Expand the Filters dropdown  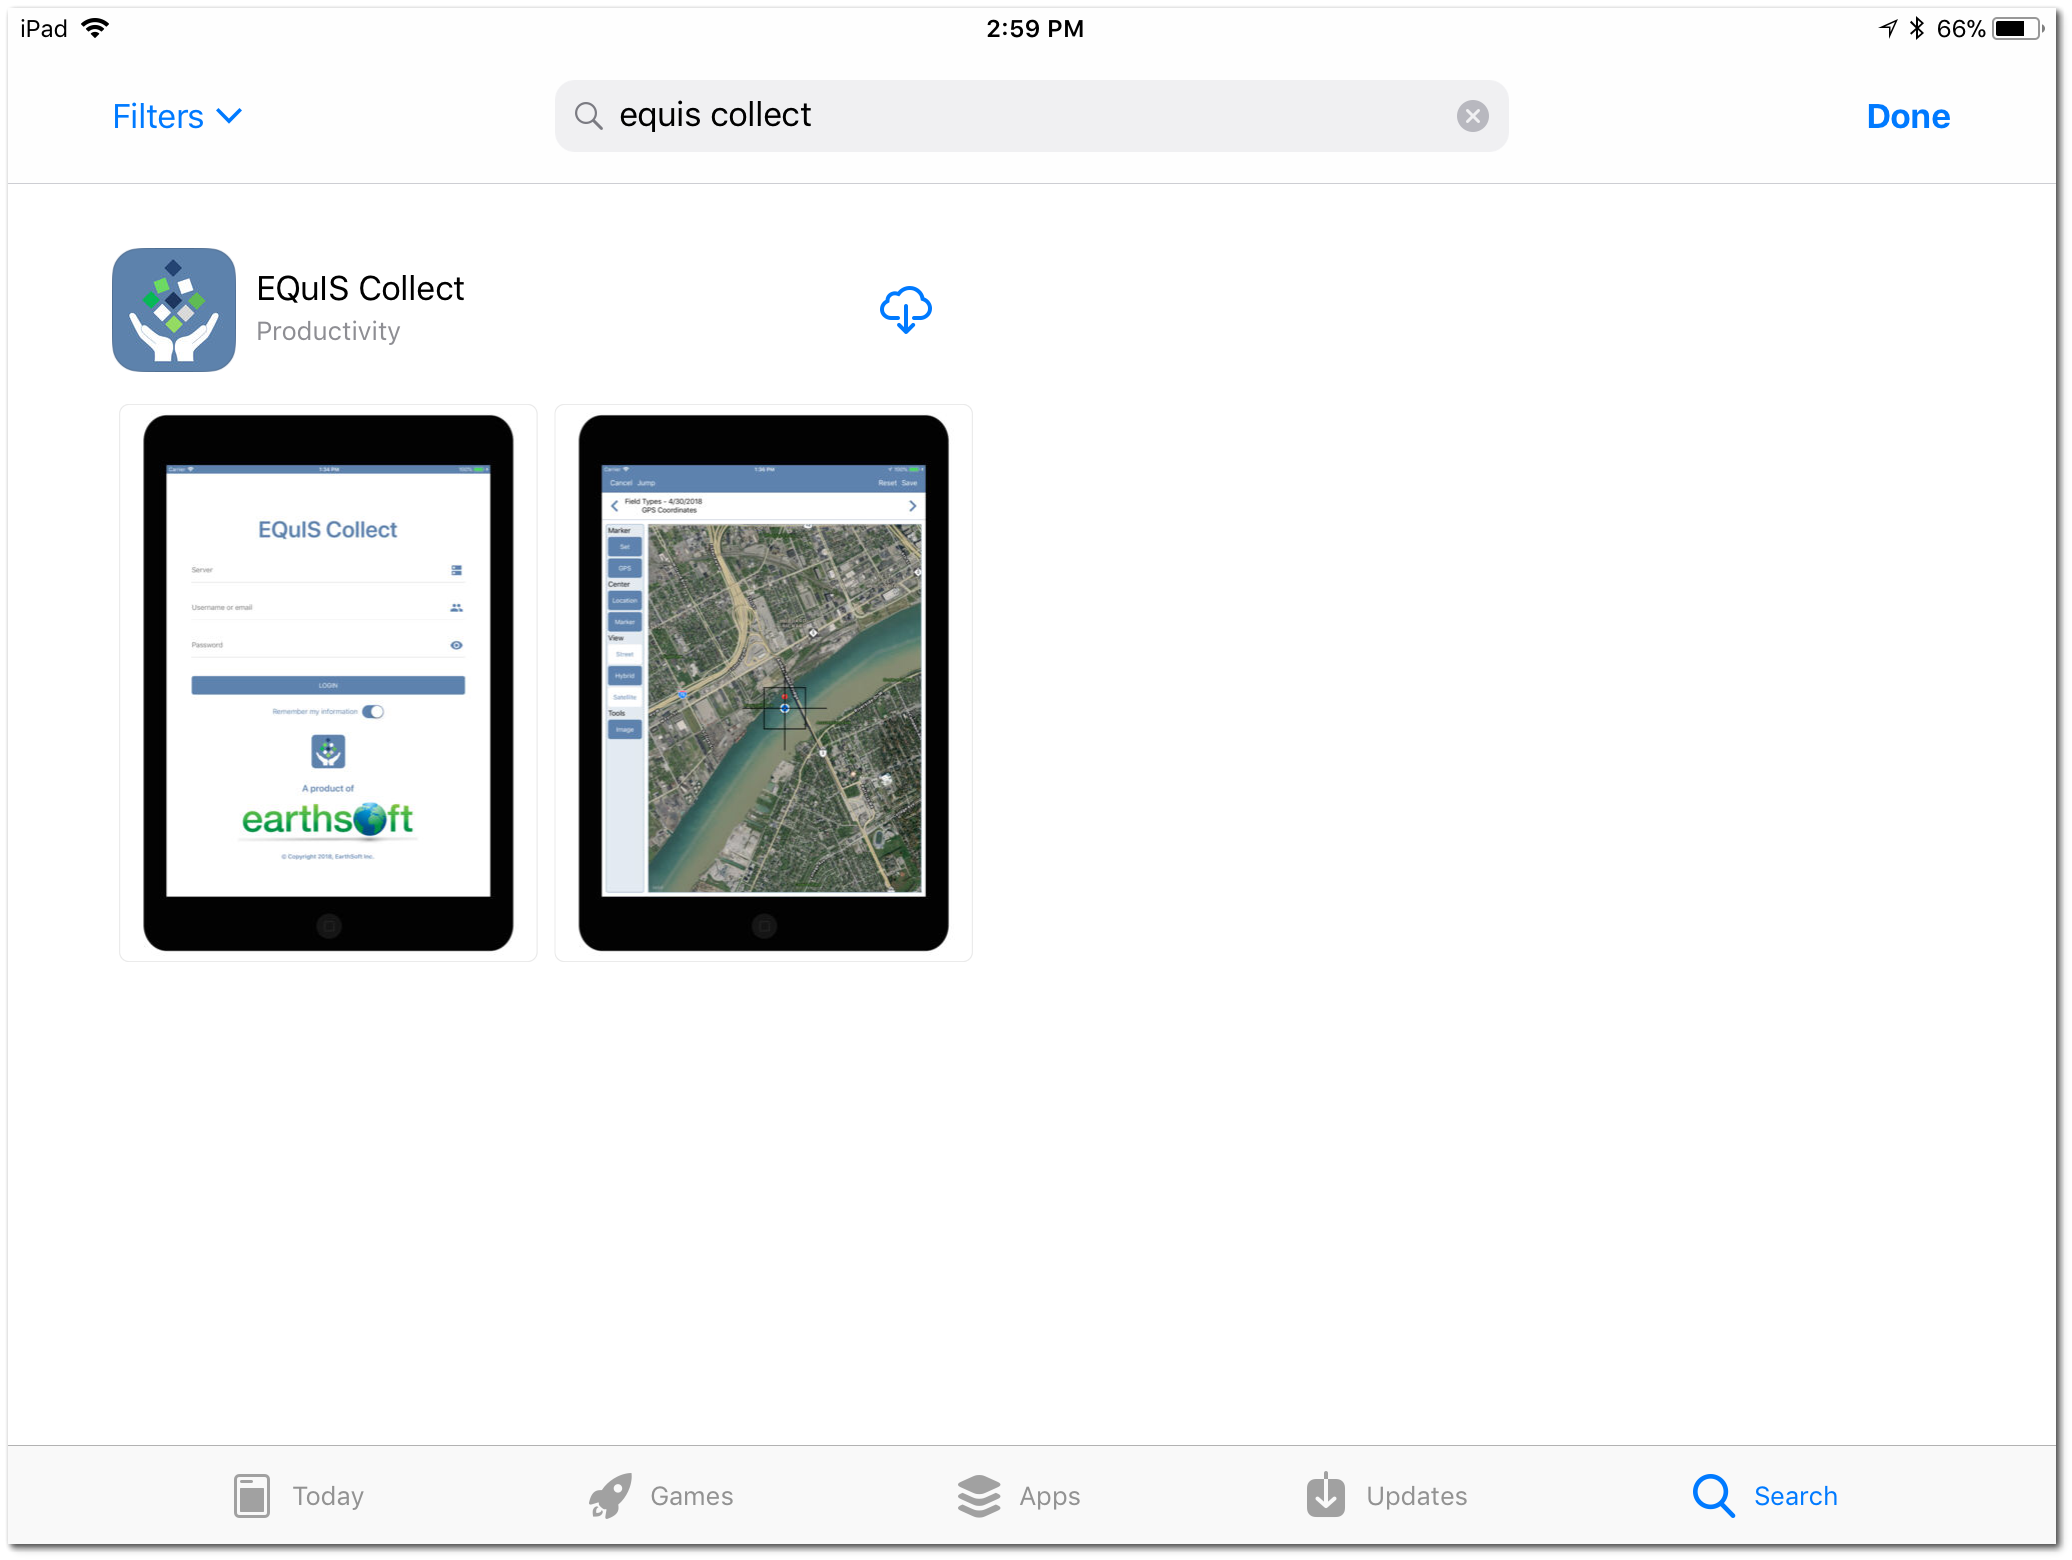(x=177, y=116)
